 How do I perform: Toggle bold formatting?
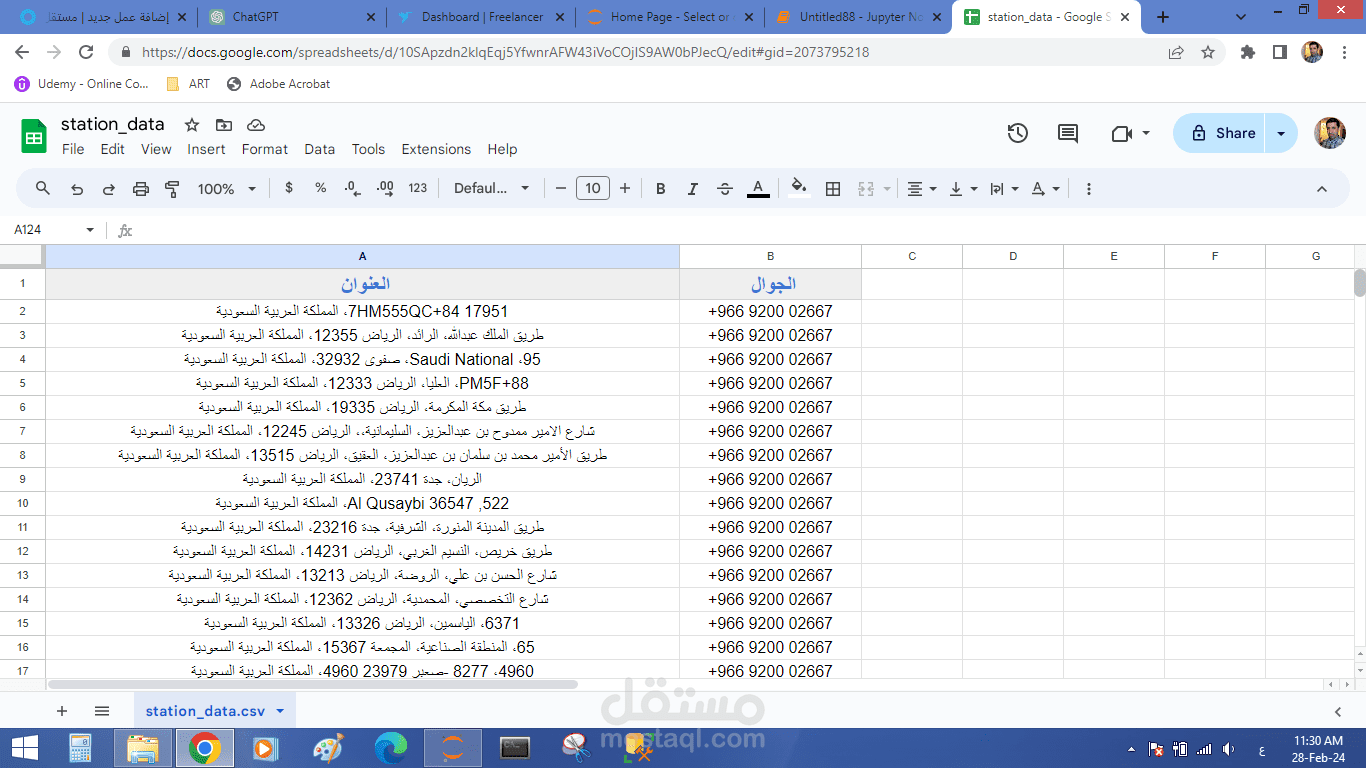coord(660,188)
